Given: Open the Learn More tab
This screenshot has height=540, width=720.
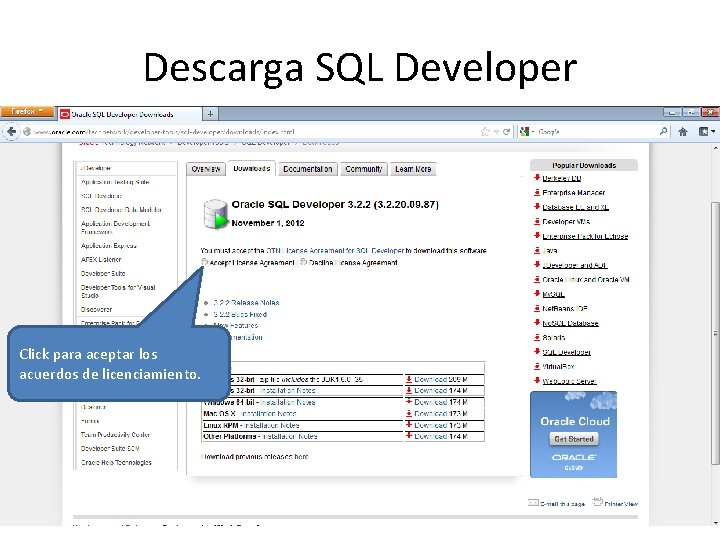Looking at the screenshot, I should click(x=413, y=169).
